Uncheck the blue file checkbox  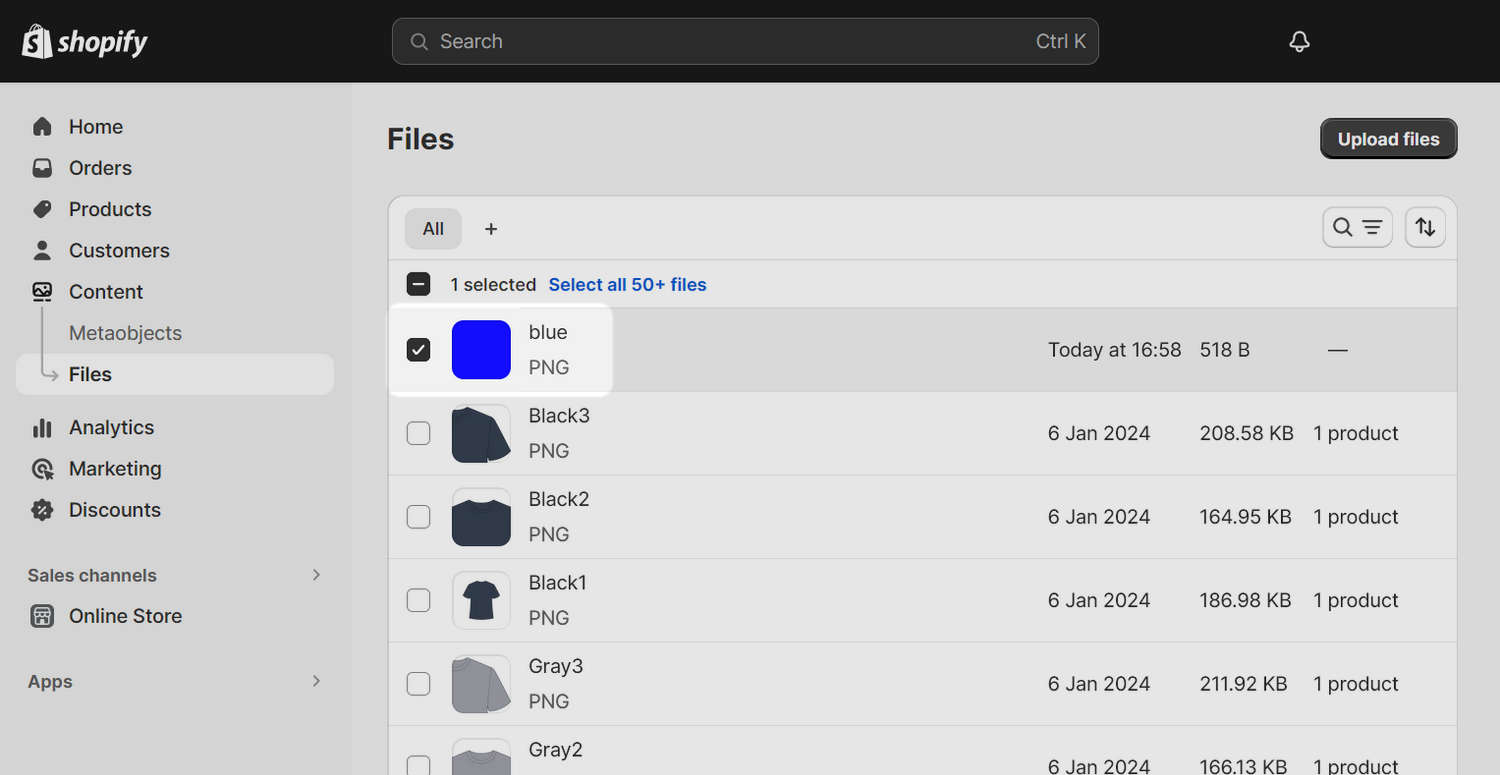419,350
